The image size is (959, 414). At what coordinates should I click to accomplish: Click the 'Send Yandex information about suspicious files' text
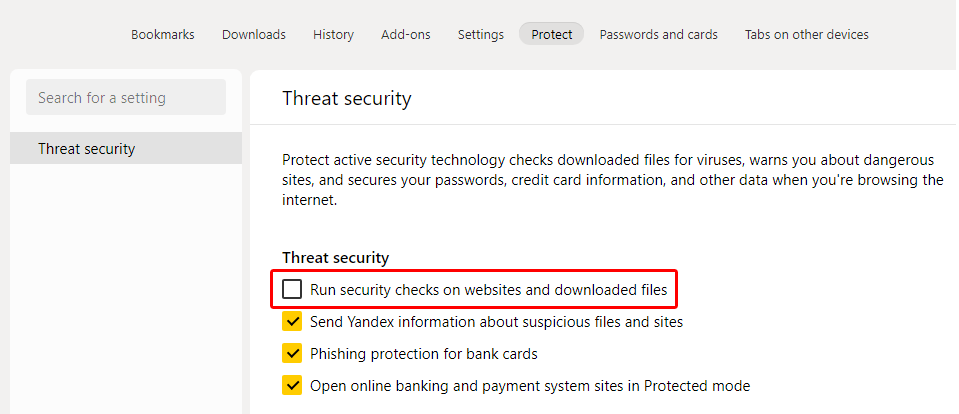click(x=496, y=322)
